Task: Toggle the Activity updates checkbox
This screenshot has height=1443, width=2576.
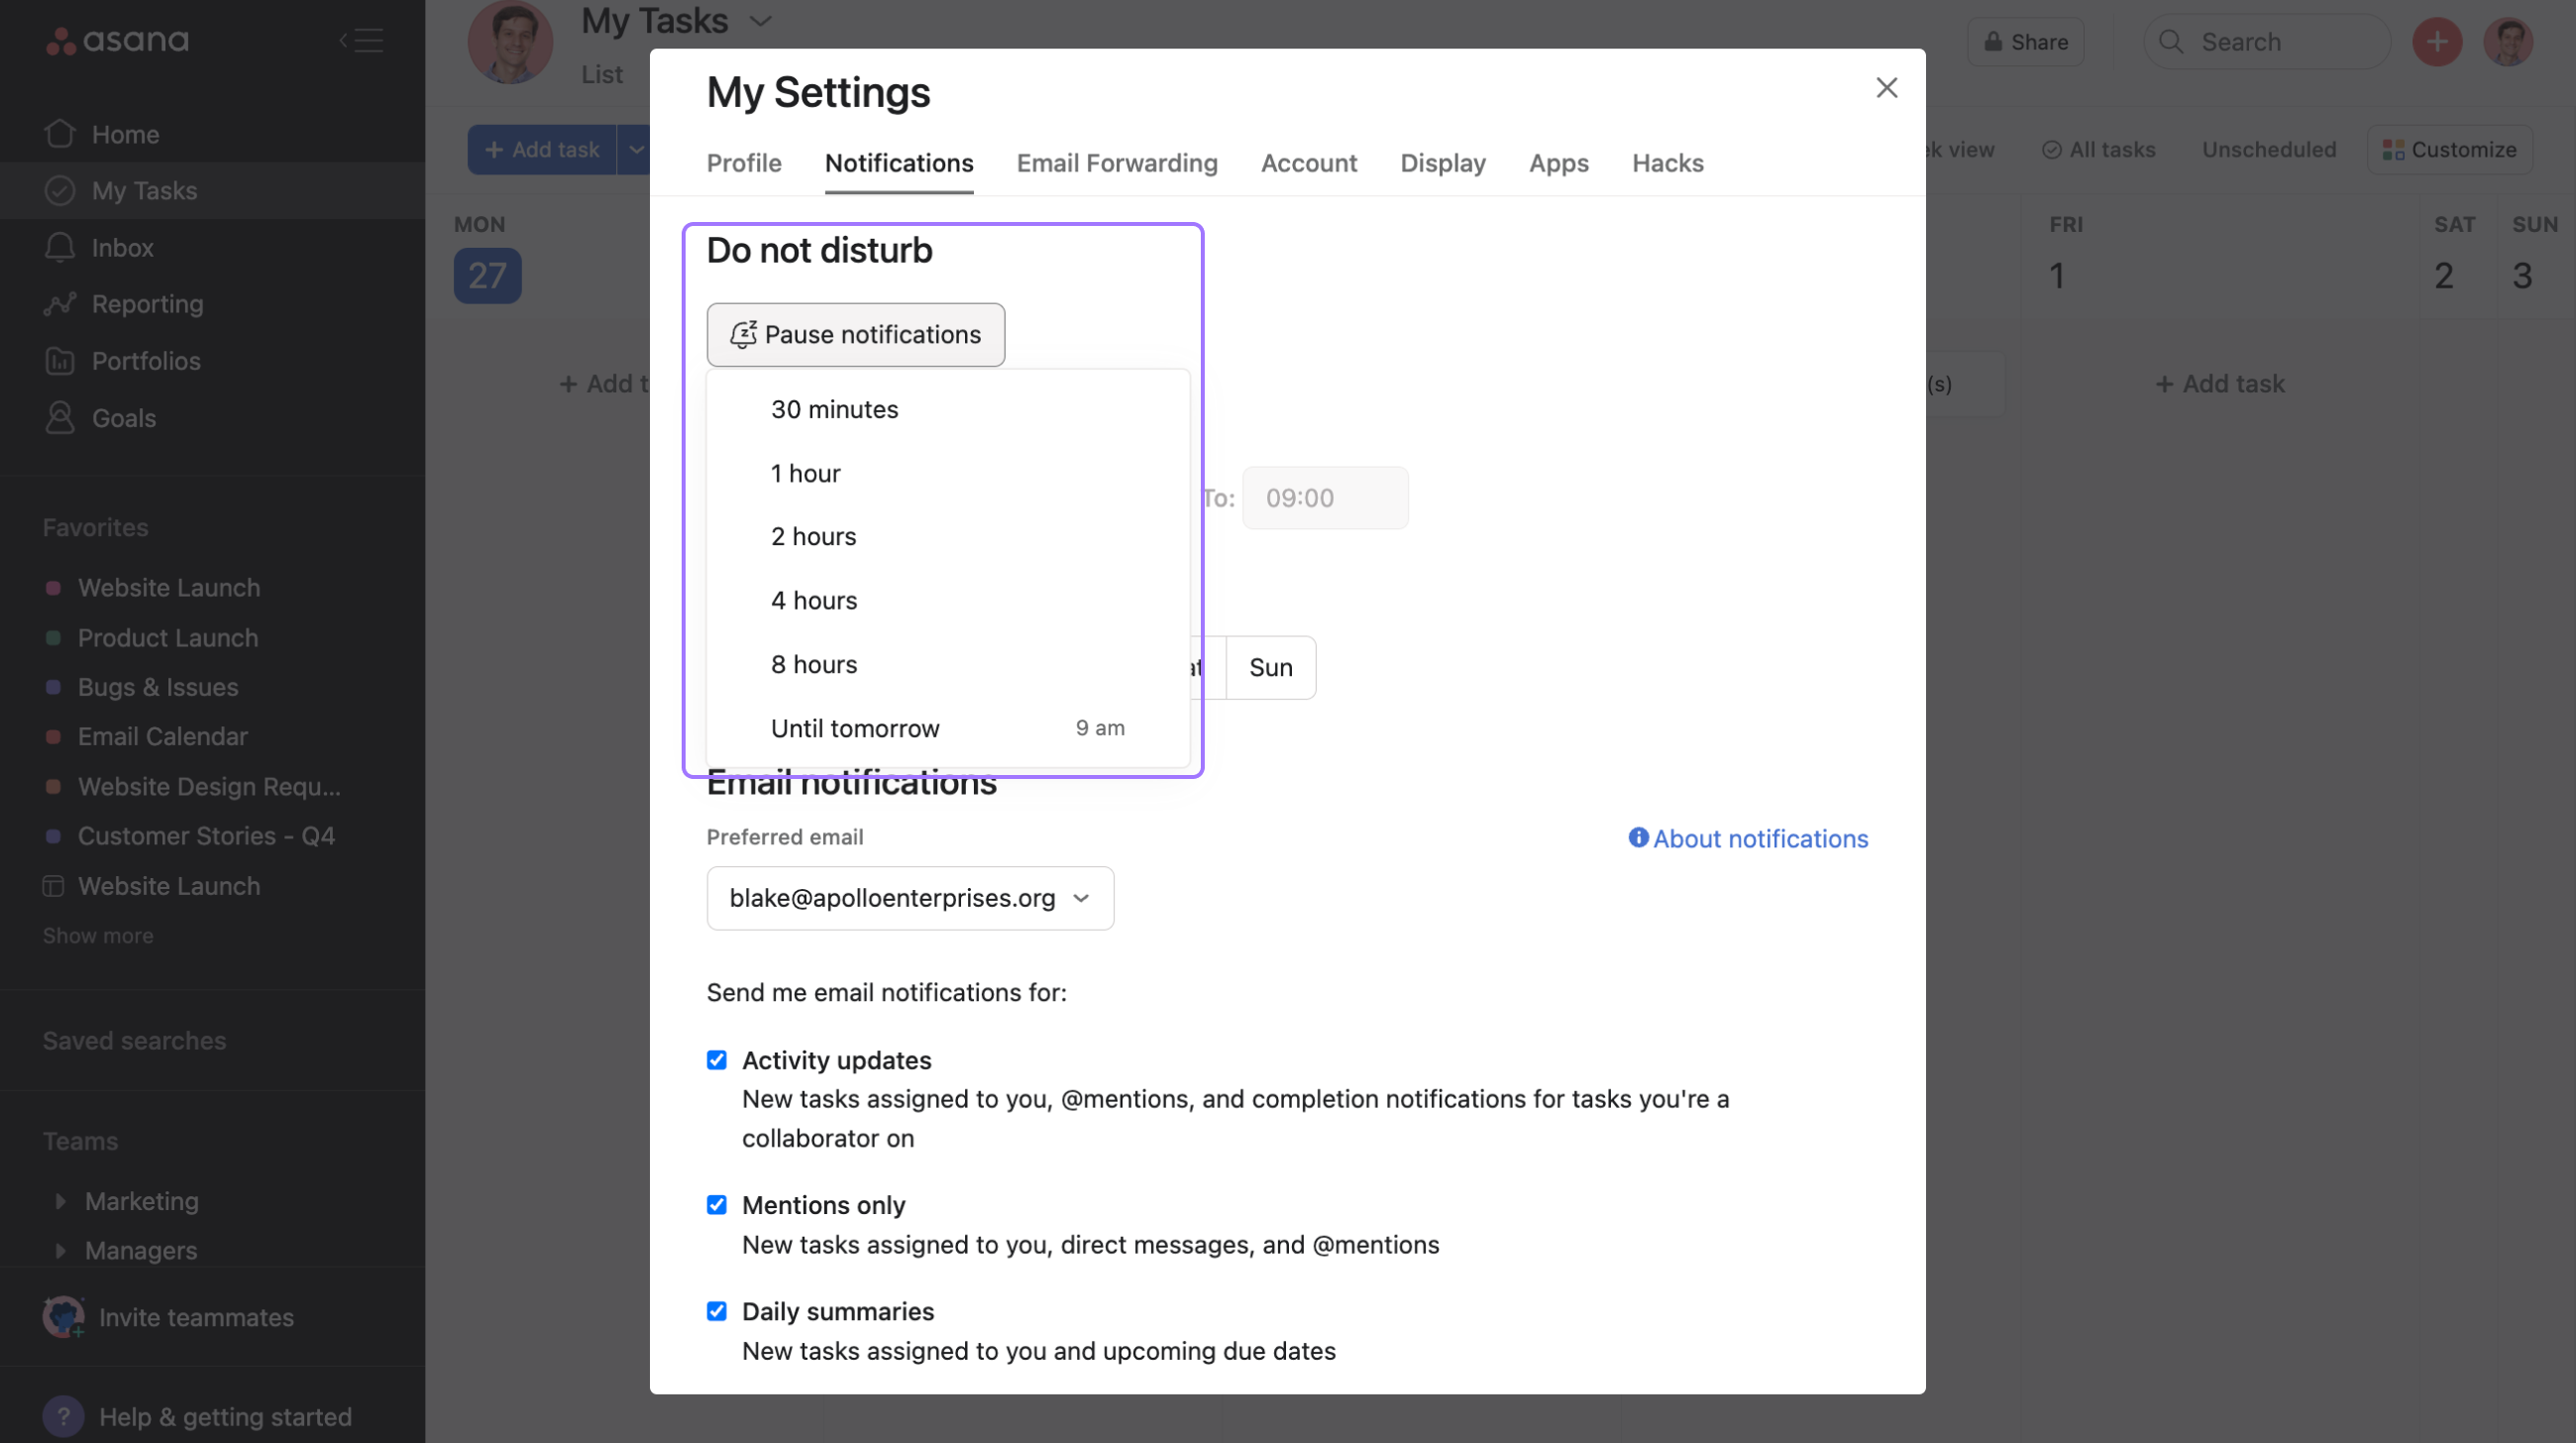Action: coord(714,1058)
